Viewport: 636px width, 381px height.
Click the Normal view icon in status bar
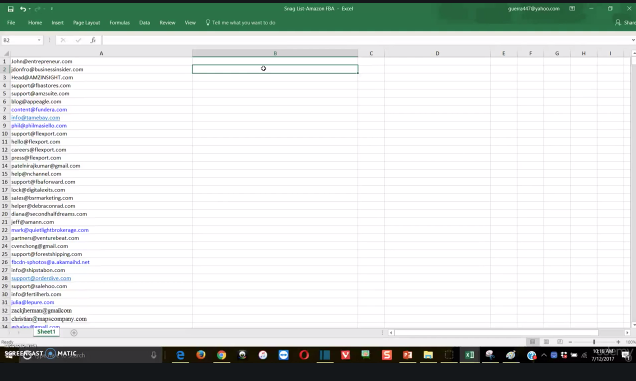(x=533, y=342)
